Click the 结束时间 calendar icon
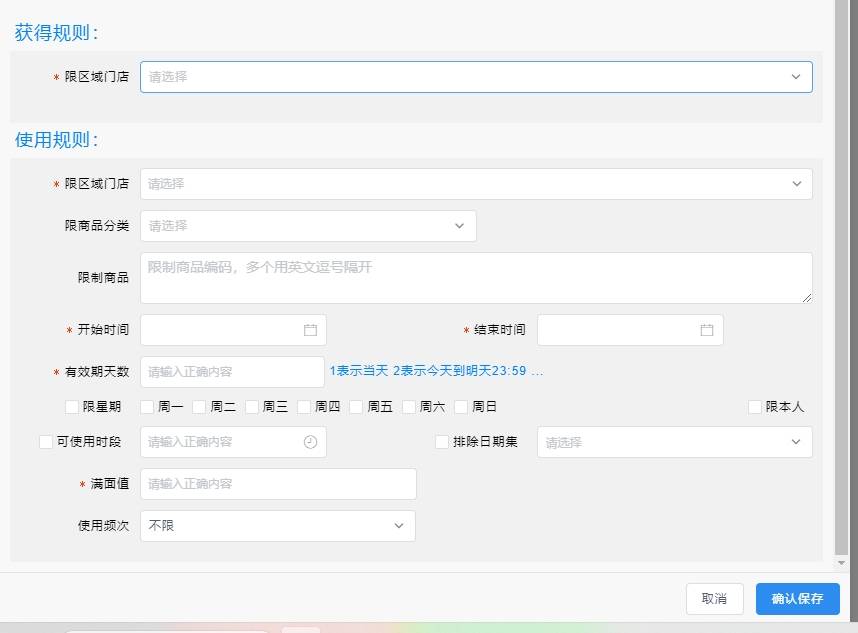Image resolution: width=858 pixels, height=633 pixels. (x=707, y=330)
